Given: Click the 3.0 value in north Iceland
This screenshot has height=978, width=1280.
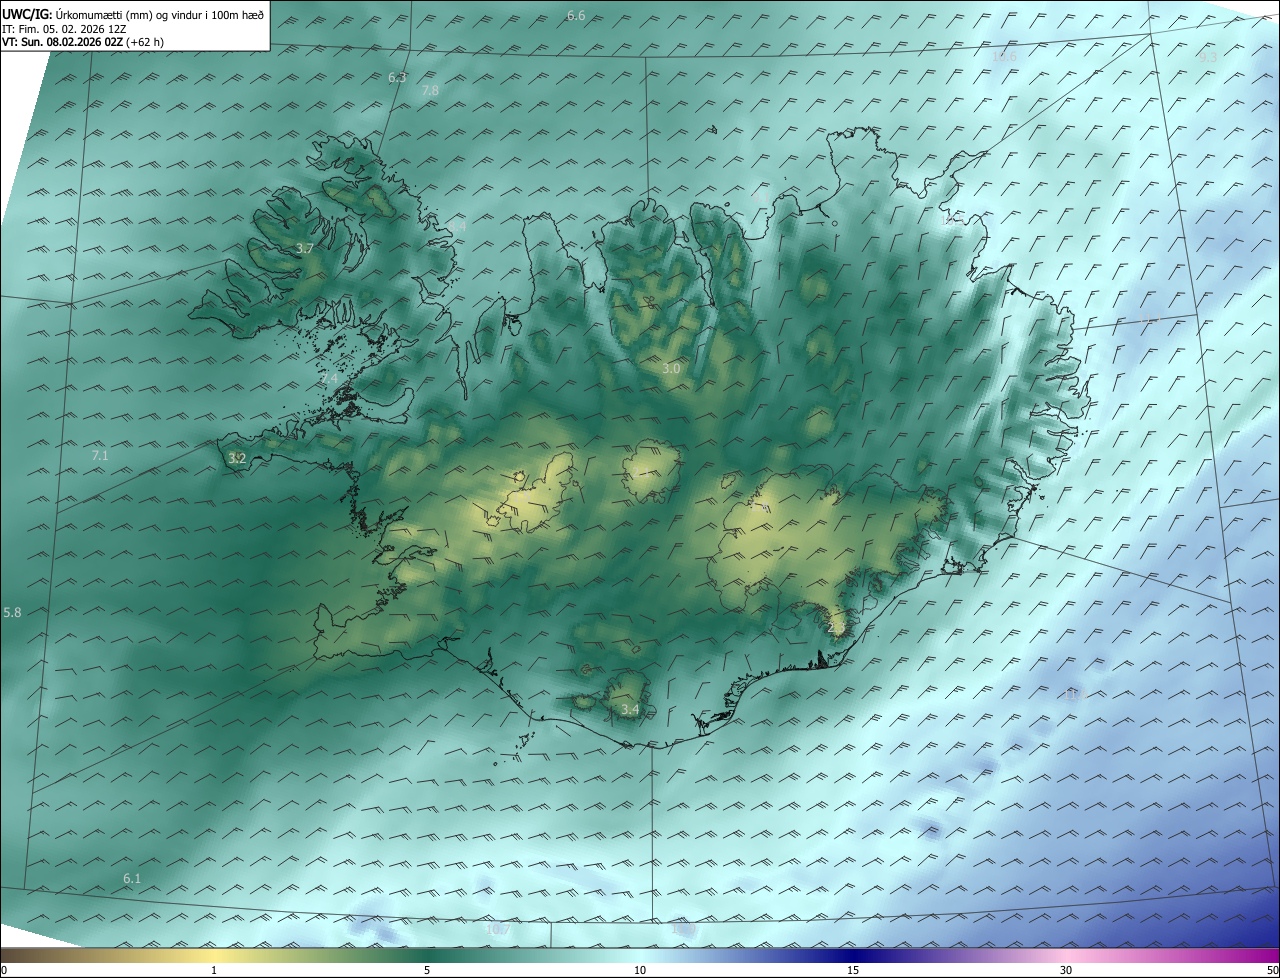Looking at the screenshot, I should pyautogui.click(x=671, y=369).
